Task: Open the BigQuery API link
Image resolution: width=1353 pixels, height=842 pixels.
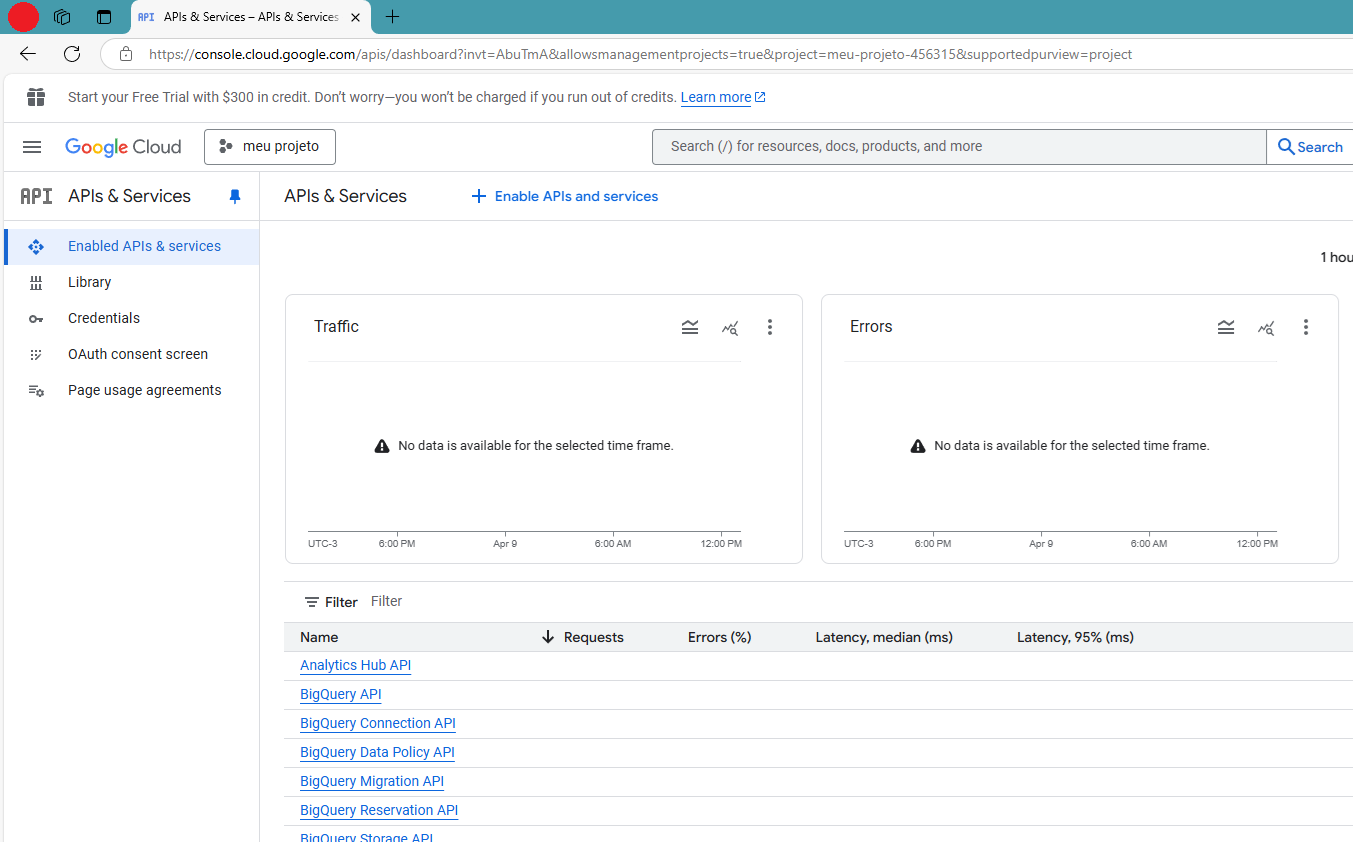Action: click(340, 693)
